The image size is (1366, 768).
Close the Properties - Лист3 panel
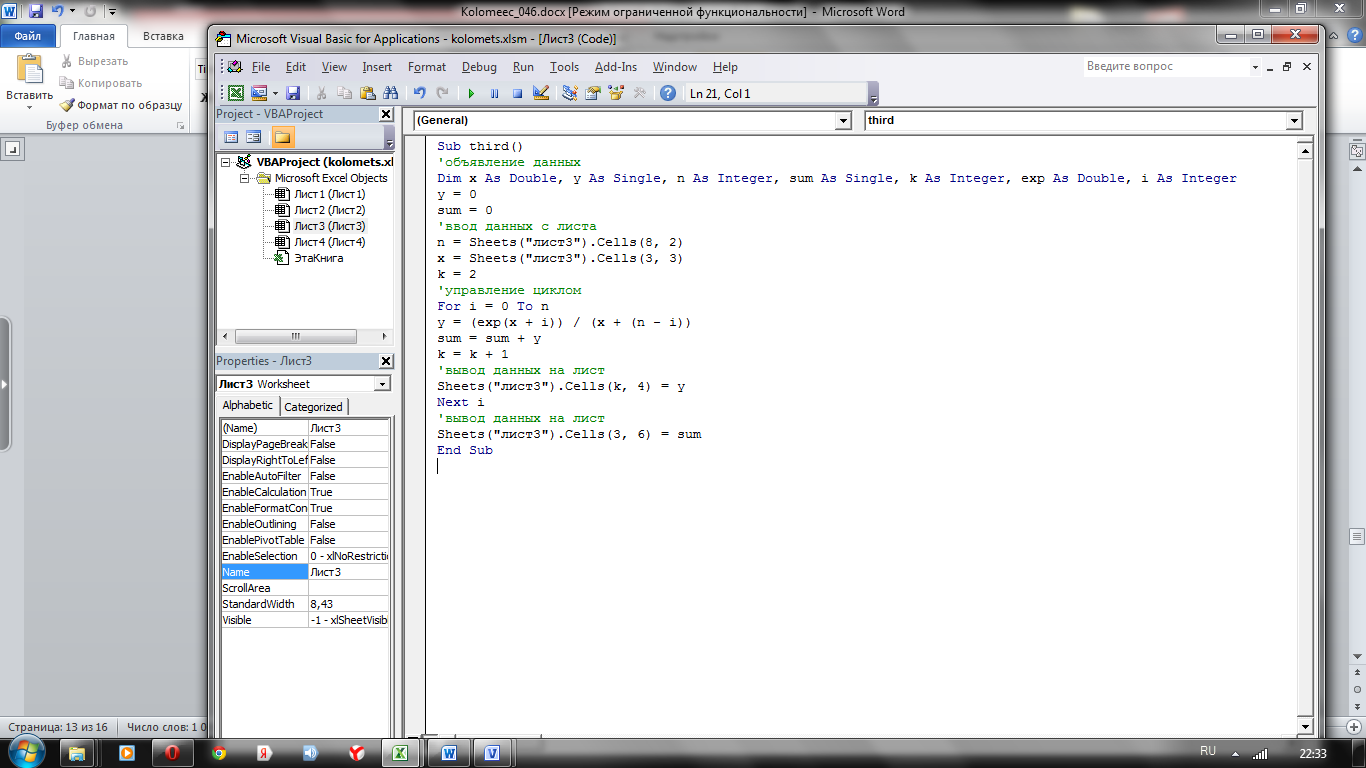[x=386, y=361]
